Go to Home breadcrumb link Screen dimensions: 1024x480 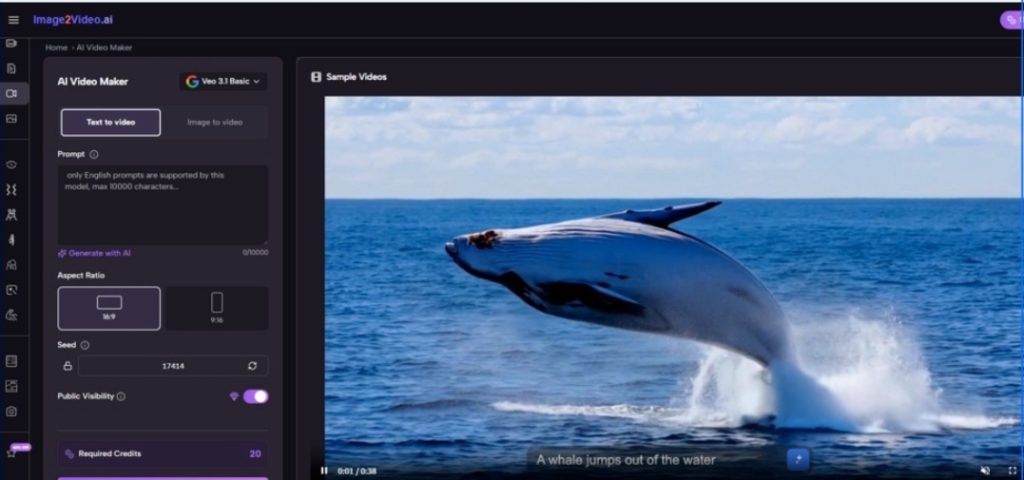click(56, 47)
